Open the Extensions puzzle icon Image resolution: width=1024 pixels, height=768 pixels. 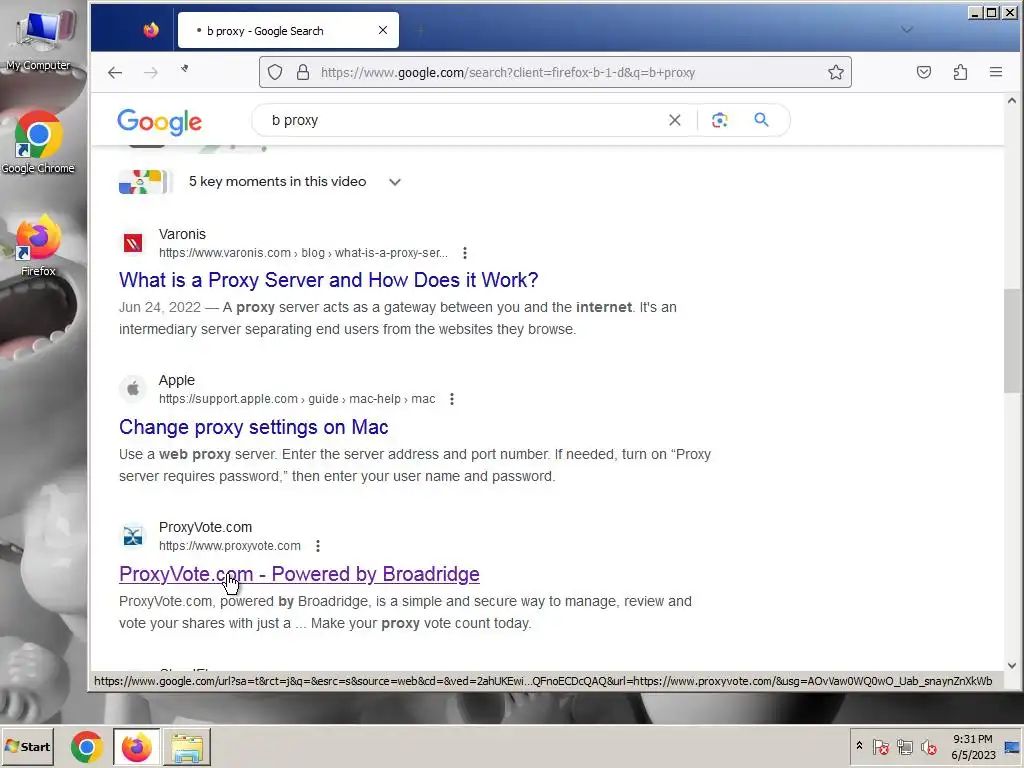(x=960, y=72)
